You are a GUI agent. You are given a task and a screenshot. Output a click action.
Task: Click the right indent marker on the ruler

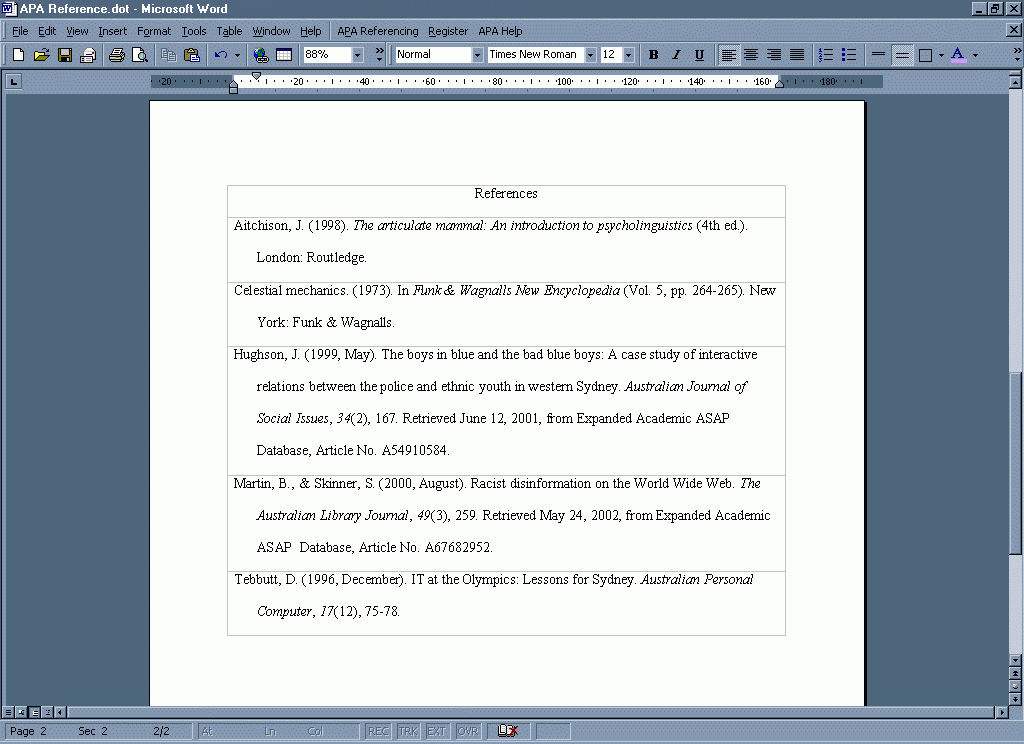pos(779,83)
